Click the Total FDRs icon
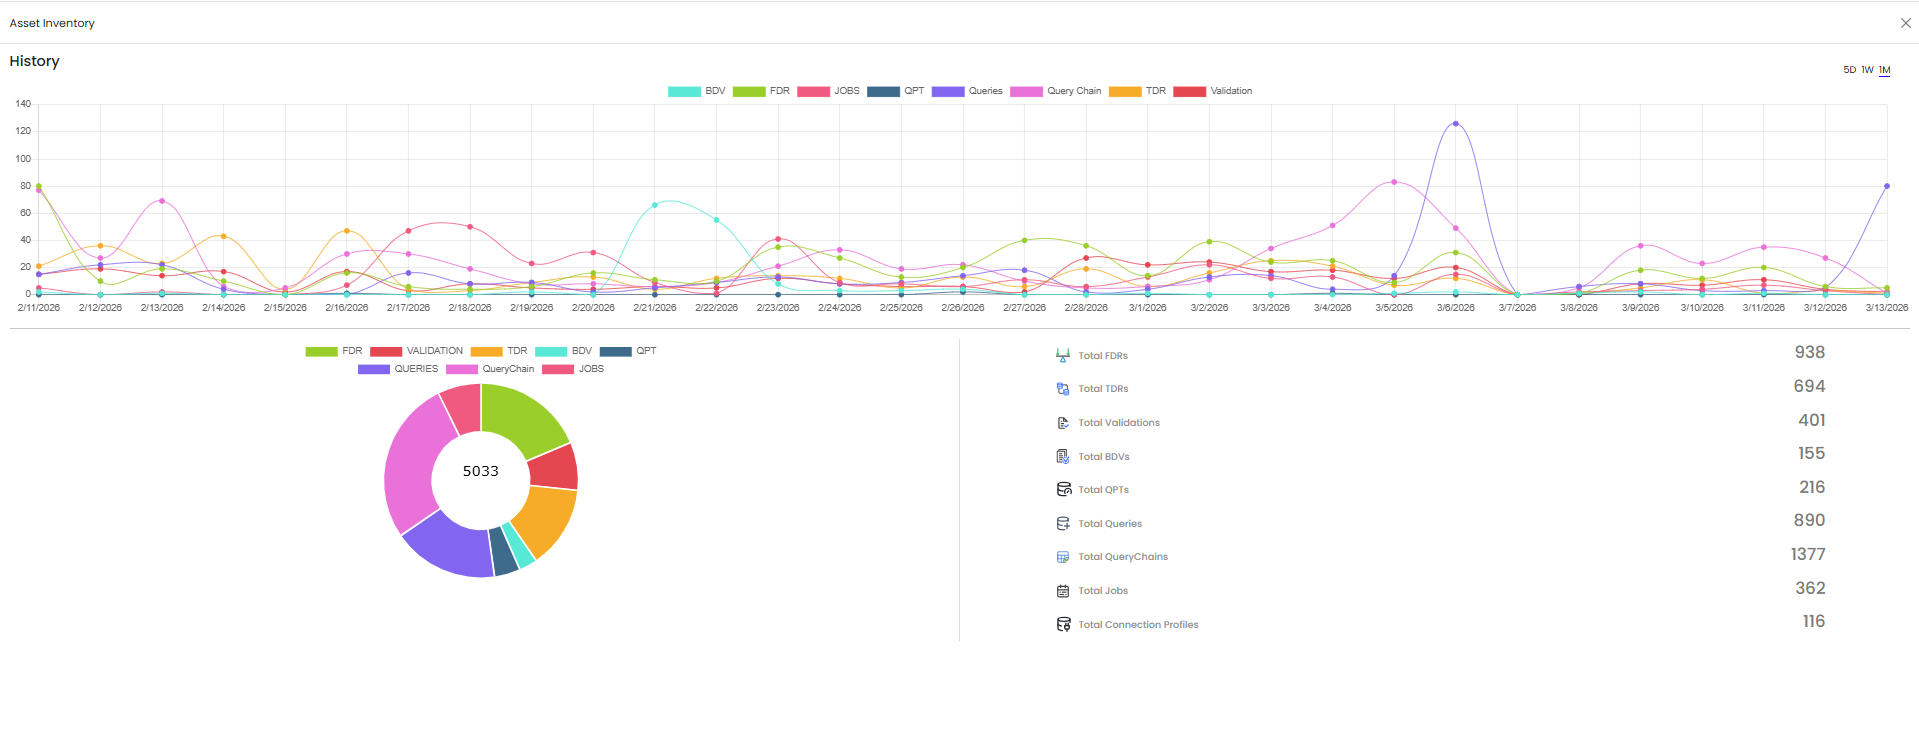Screen dimensions: 1919x740 1063,355
